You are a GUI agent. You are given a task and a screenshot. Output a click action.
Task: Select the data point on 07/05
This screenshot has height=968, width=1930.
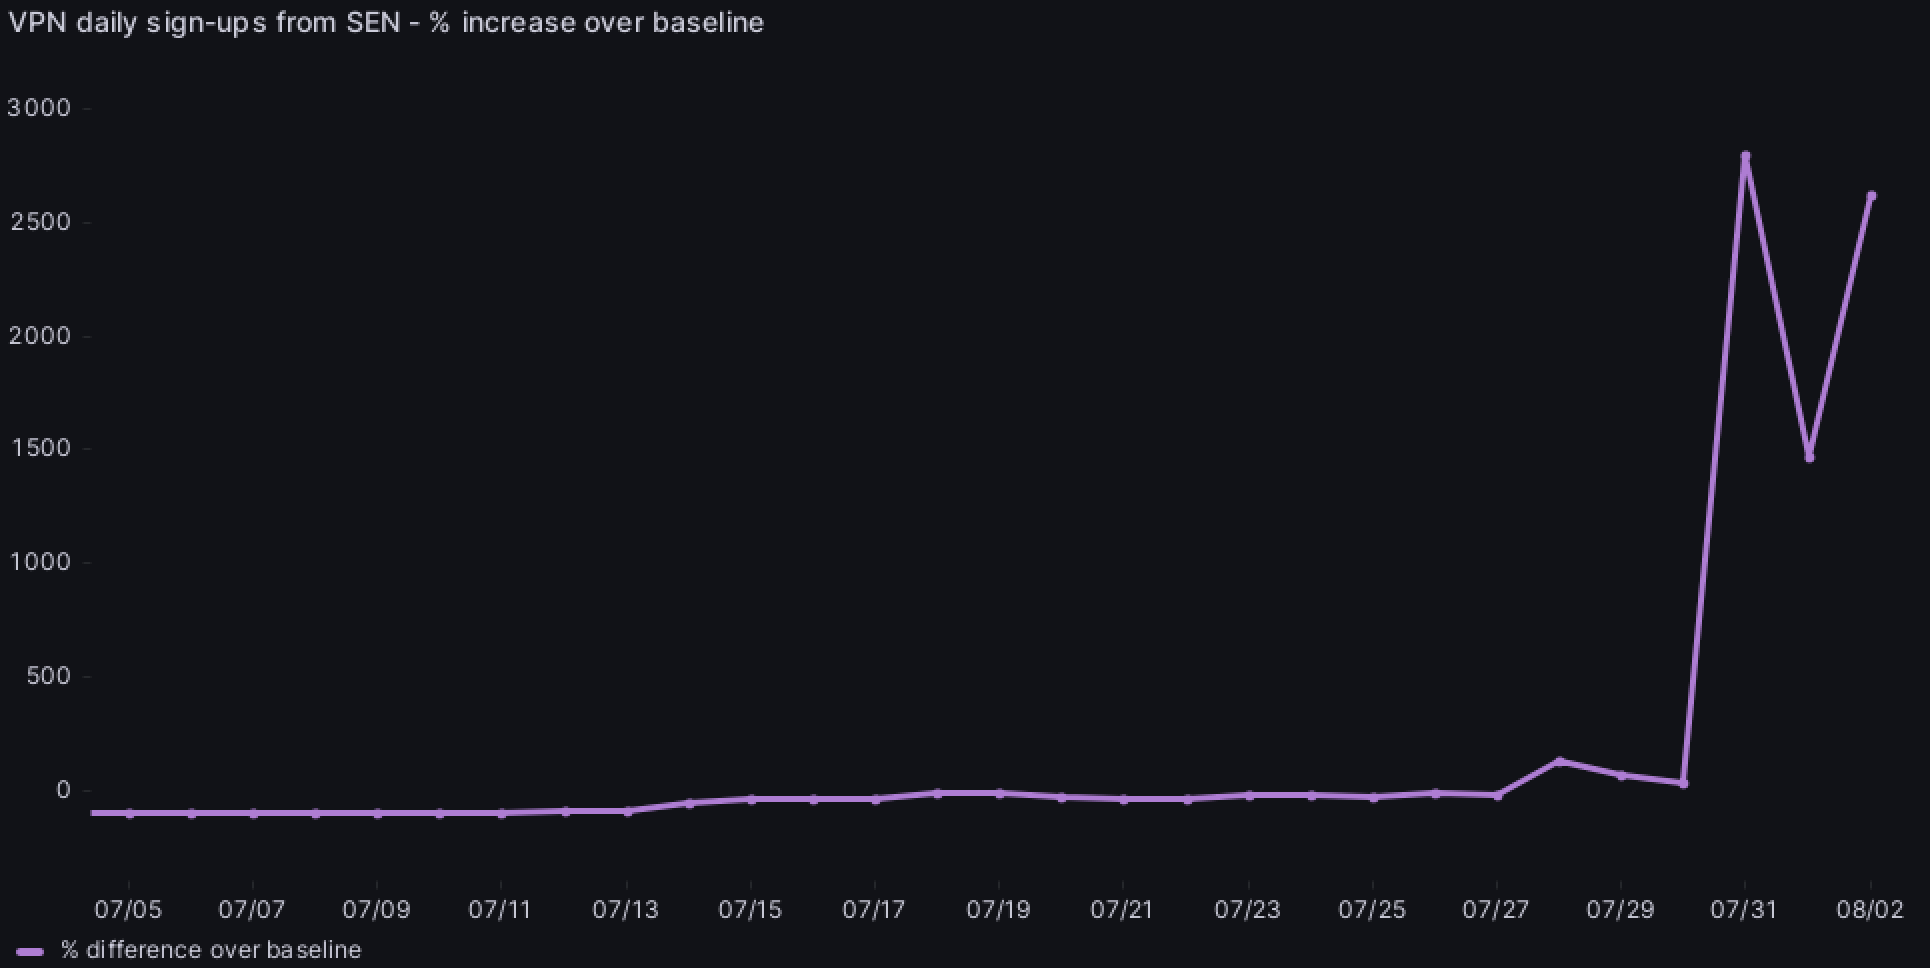tap(129, 813)
